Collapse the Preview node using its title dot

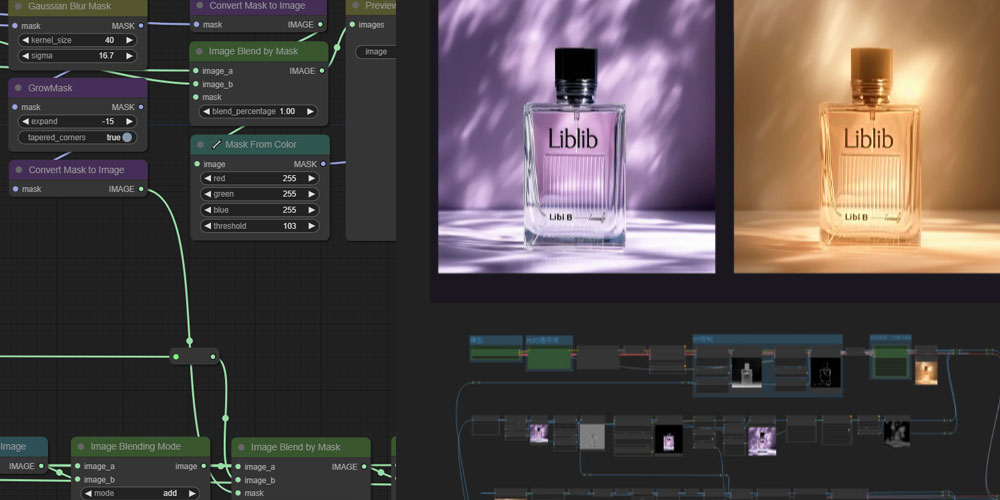(x=355, y=6)
